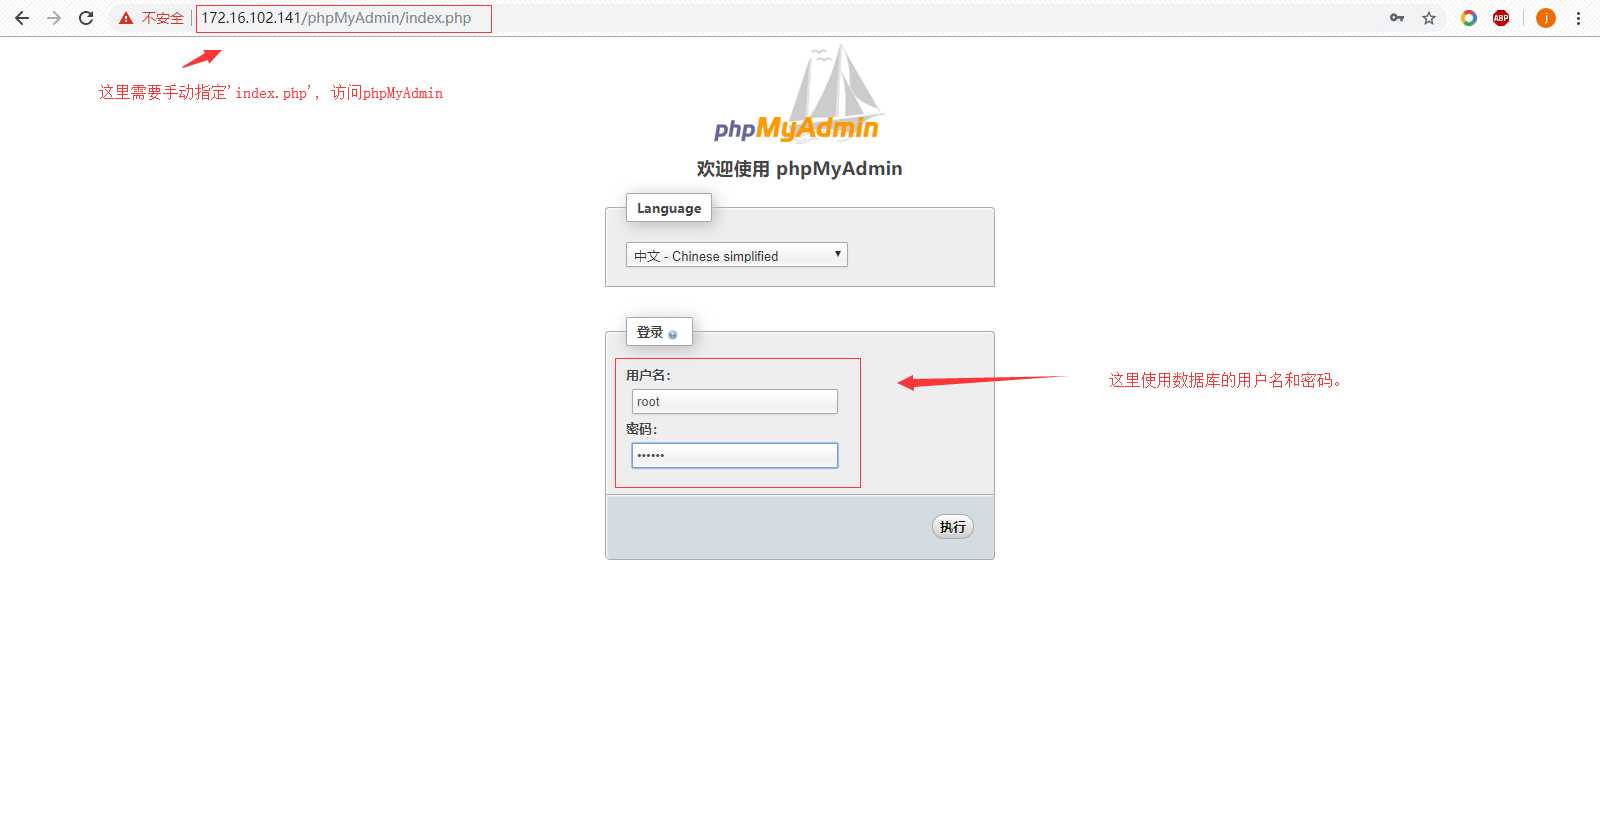Viewport: 1600px width, 826px height.
Task: Click the username field containing root
Action: [x=735, y=401]
